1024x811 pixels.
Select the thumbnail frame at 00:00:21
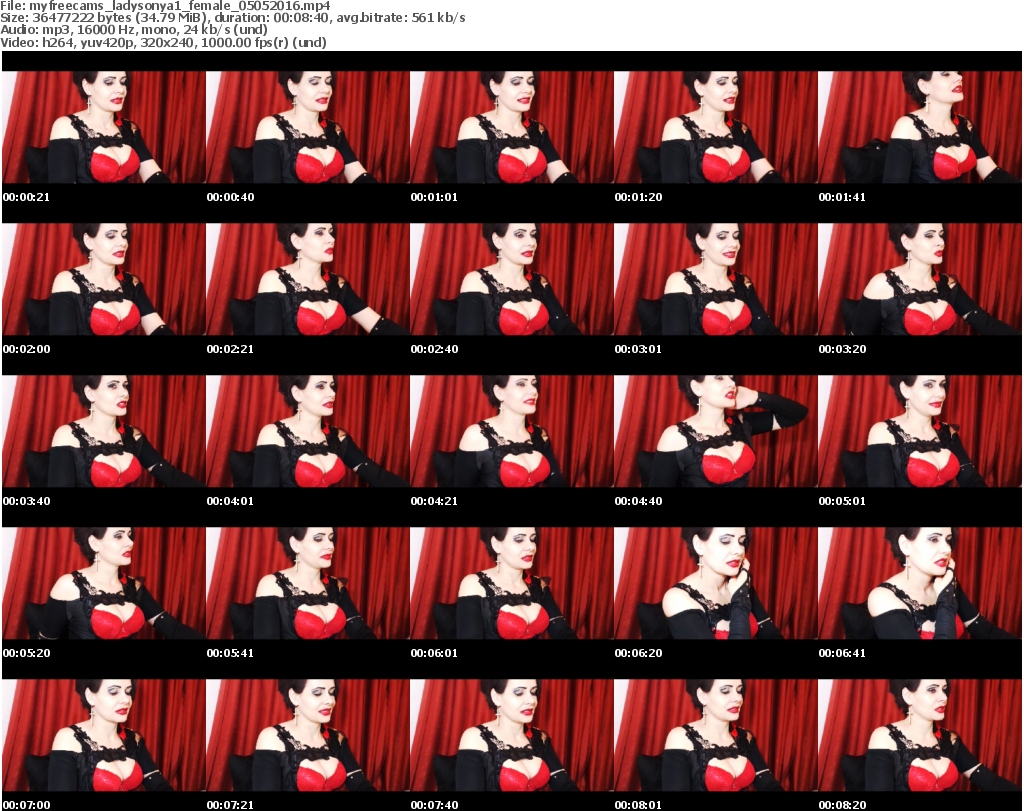point(104,127)
